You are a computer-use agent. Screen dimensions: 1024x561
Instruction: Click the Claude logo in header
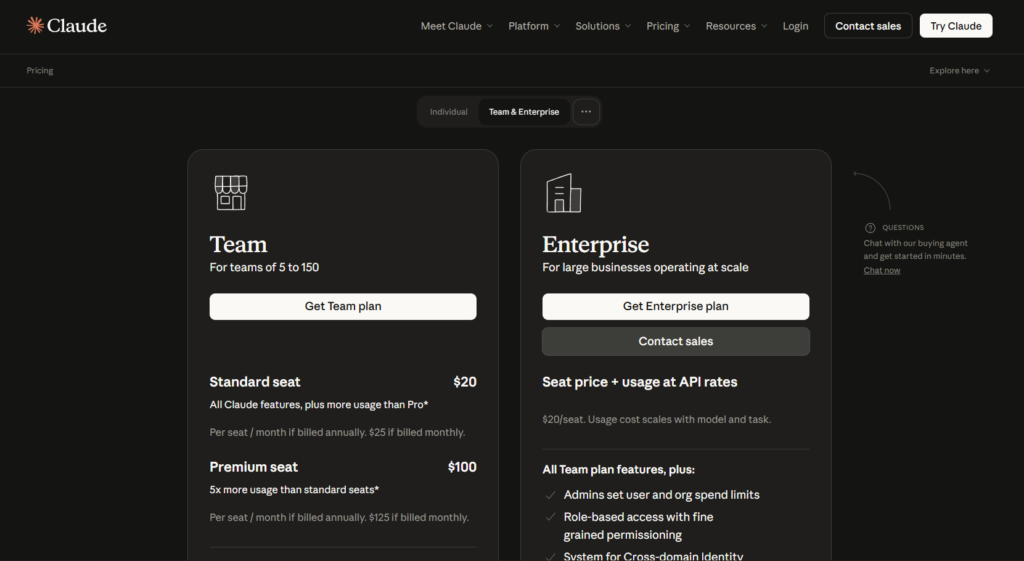67,25
